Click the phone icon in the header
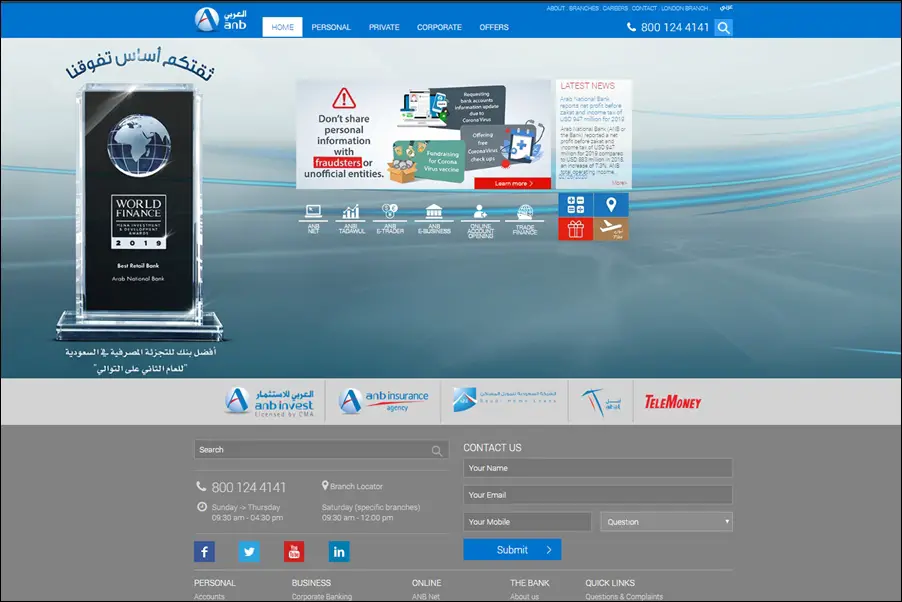The width and height of the screenshot is (902, 602). pos(631,27)
